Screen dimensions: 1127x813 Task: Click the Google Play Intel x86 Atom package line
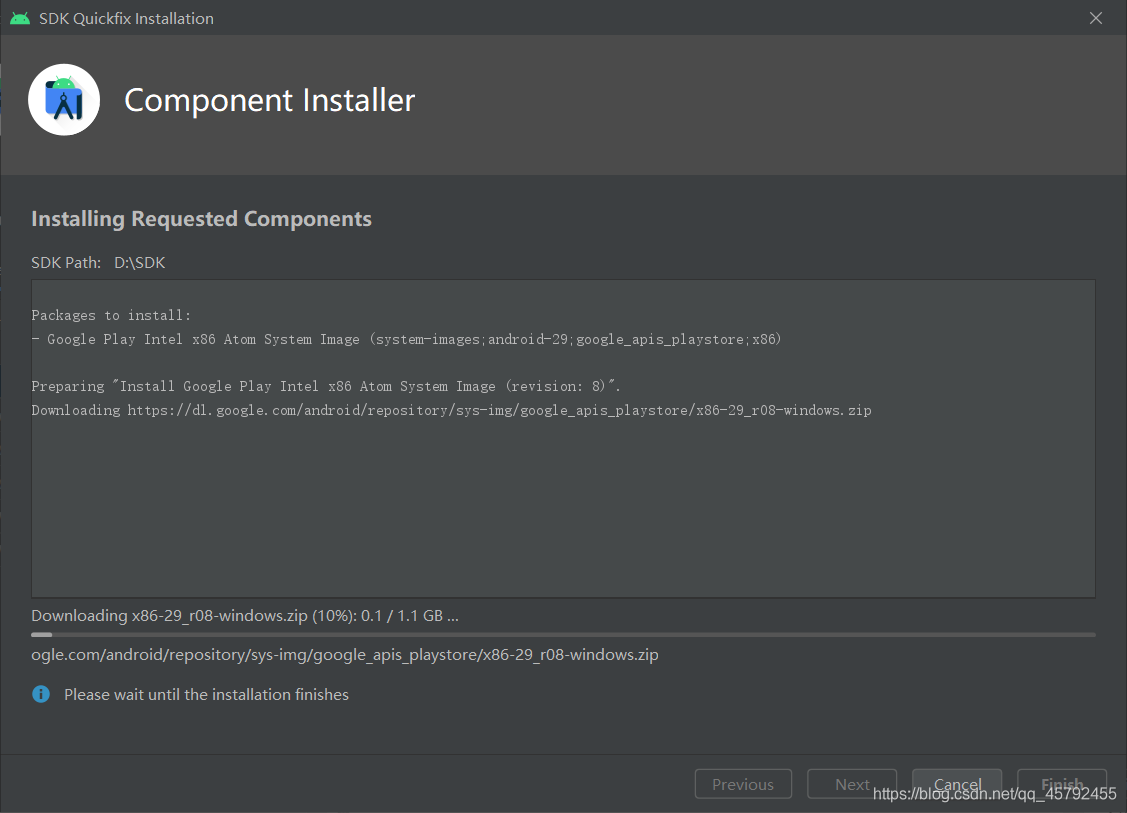pyautogui.click(x=407, y=339)
